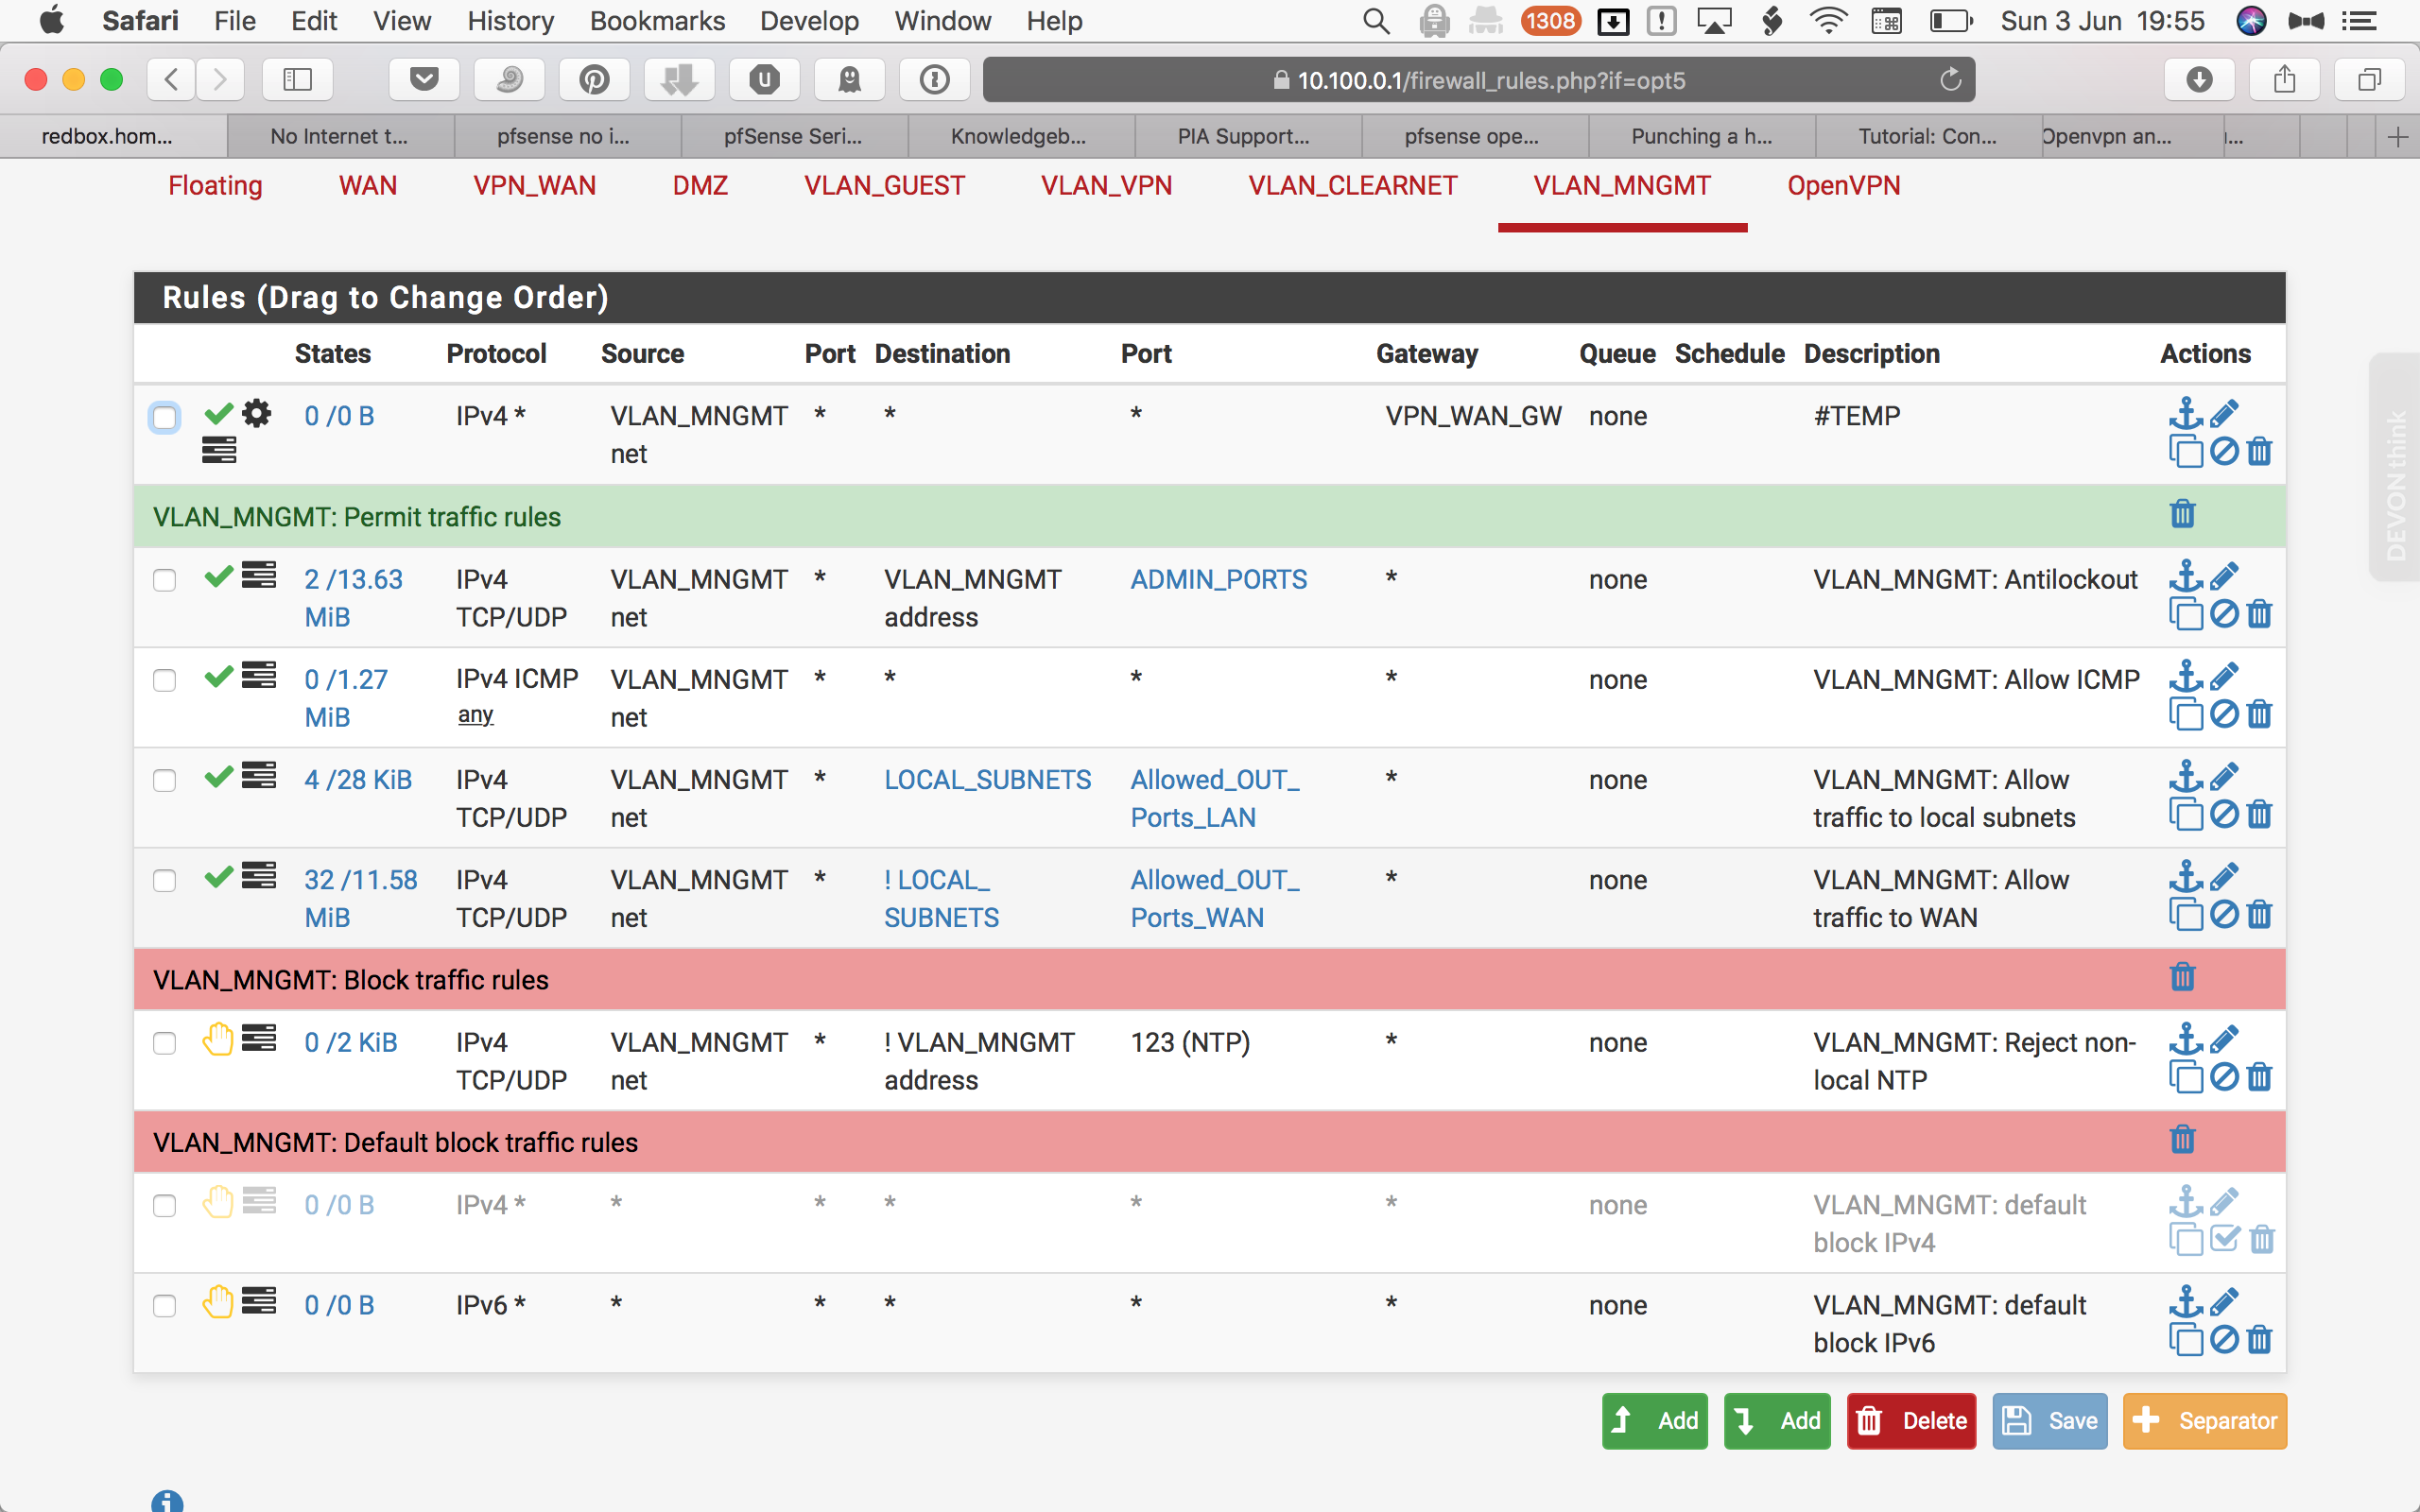
Task: Open Safari's History menu
Action: pos(510,21)
